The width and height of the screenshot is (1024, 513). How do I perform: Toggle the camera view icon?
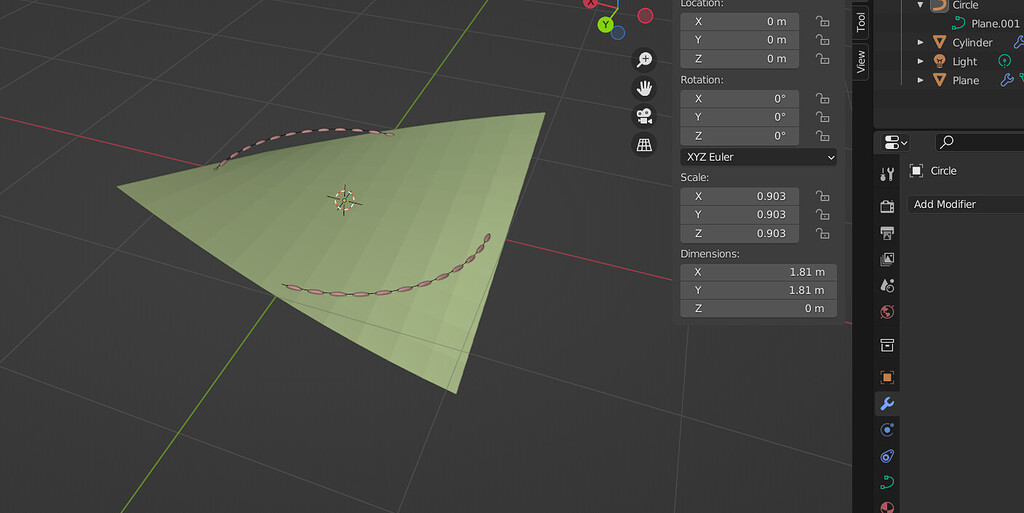[645, 116]
